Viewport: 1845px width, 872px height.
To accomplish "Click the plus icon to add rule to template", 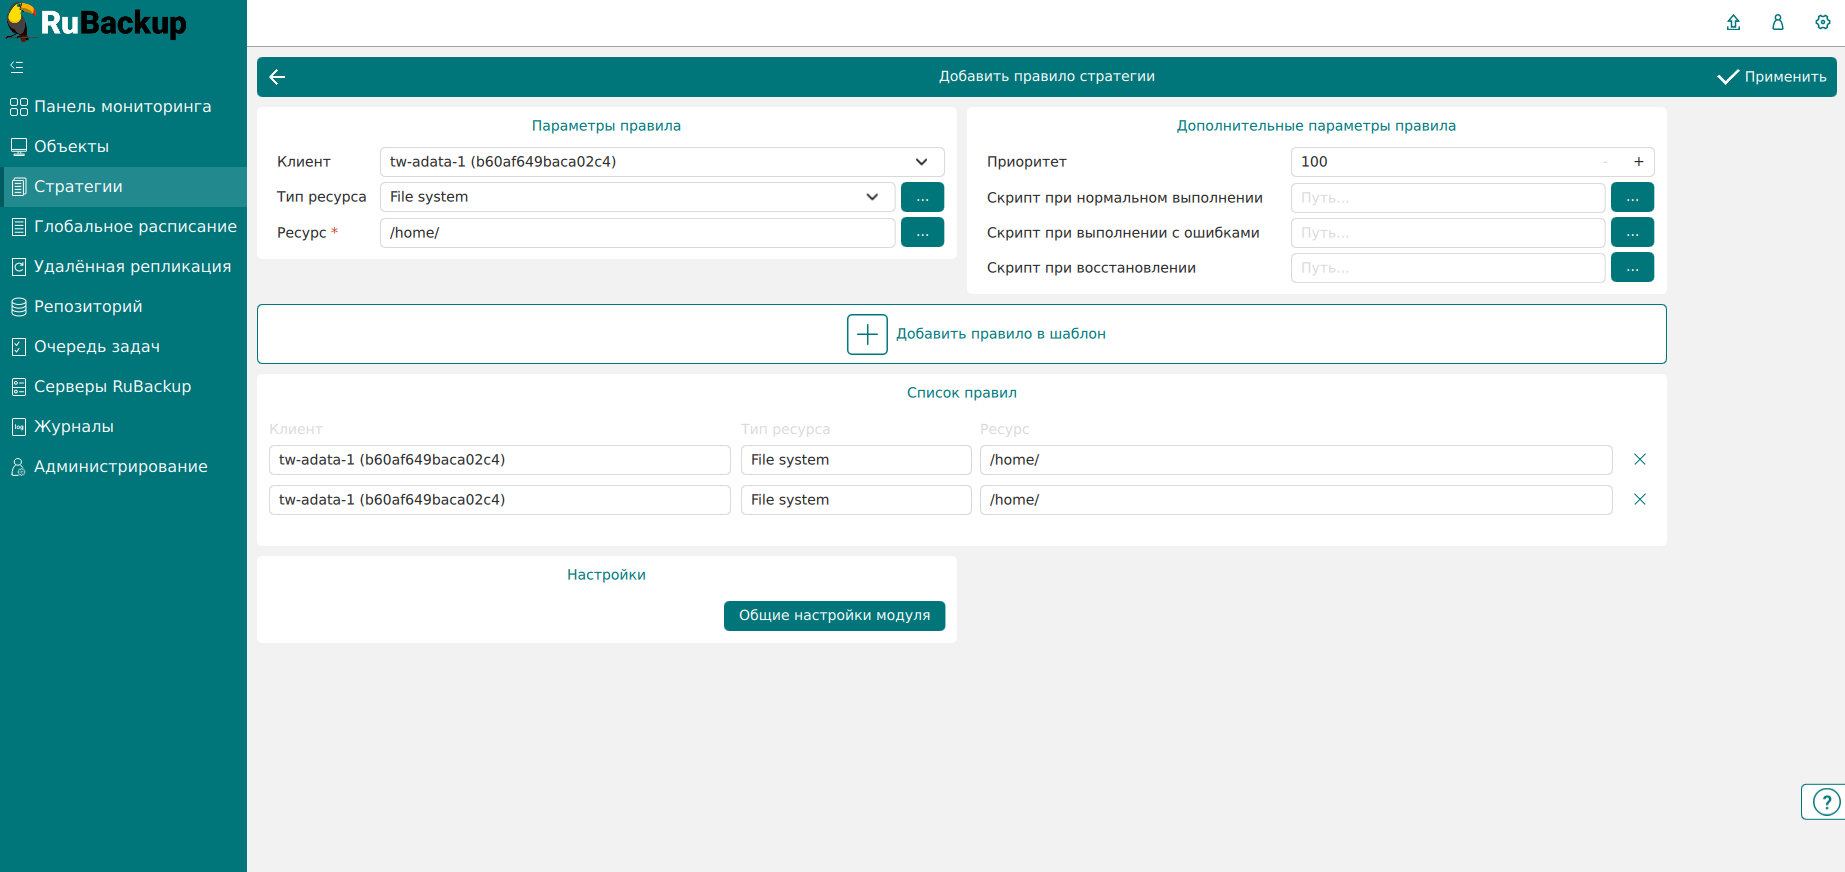I will click(867, 334).
